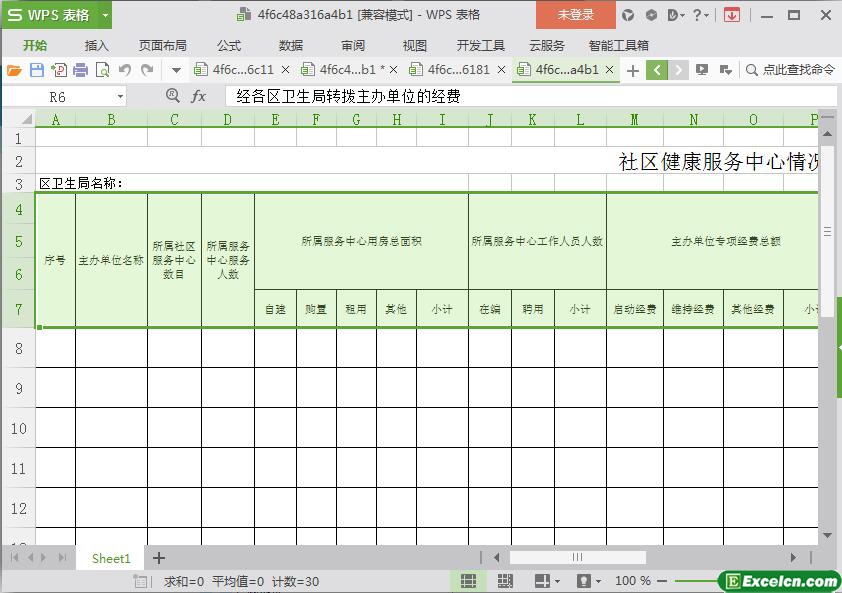Screen dimensions: 842x593
Task: Click the Print icon in quick toolbar
Action: (81, 70)
